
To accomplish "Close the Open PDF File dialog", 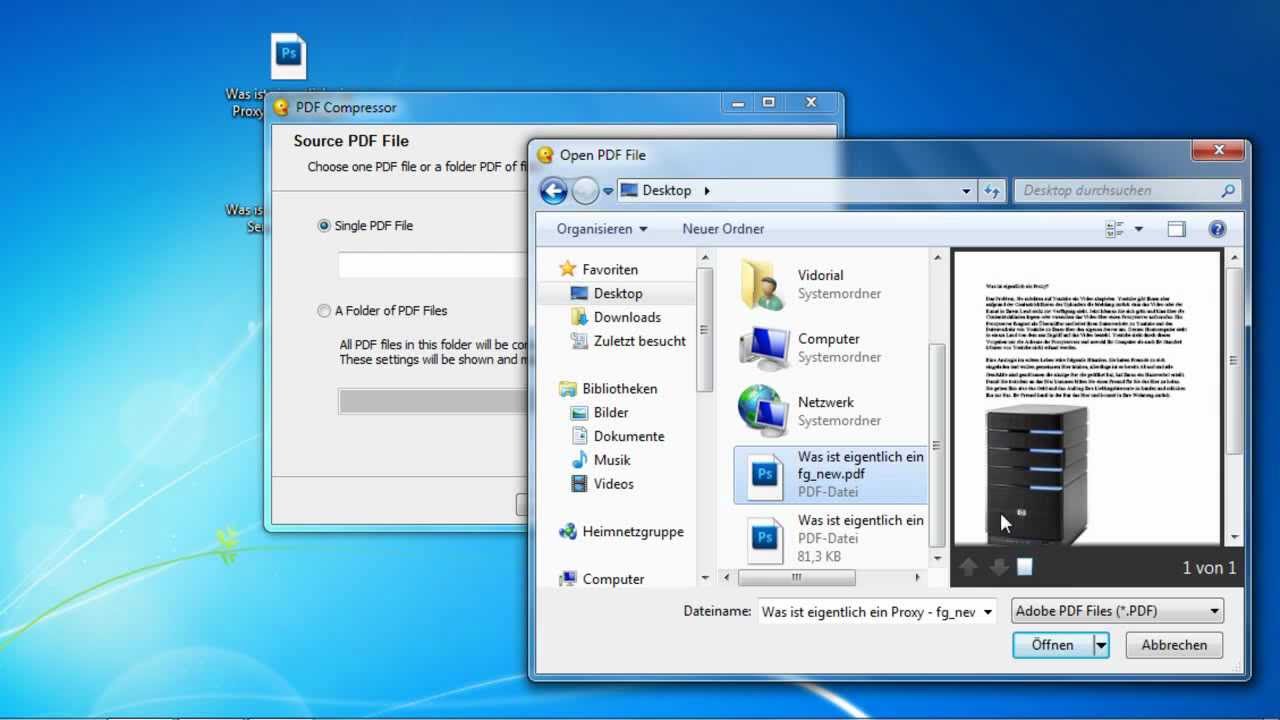I will [x=1219, y=151].
